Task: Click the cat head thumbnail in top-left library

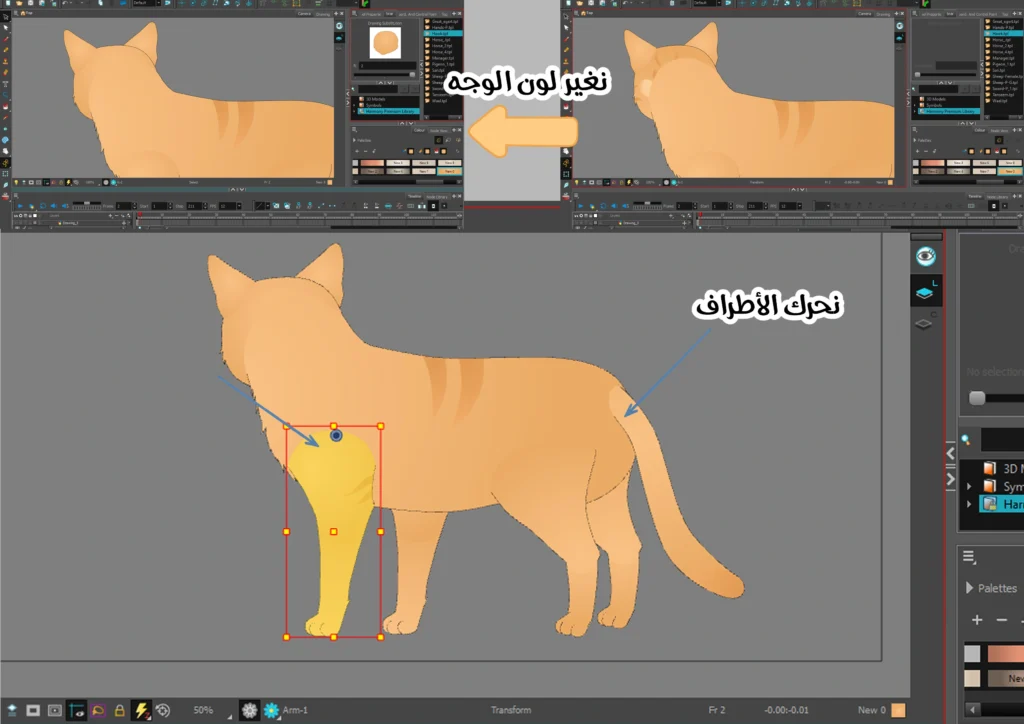Action: pos(385,43)
